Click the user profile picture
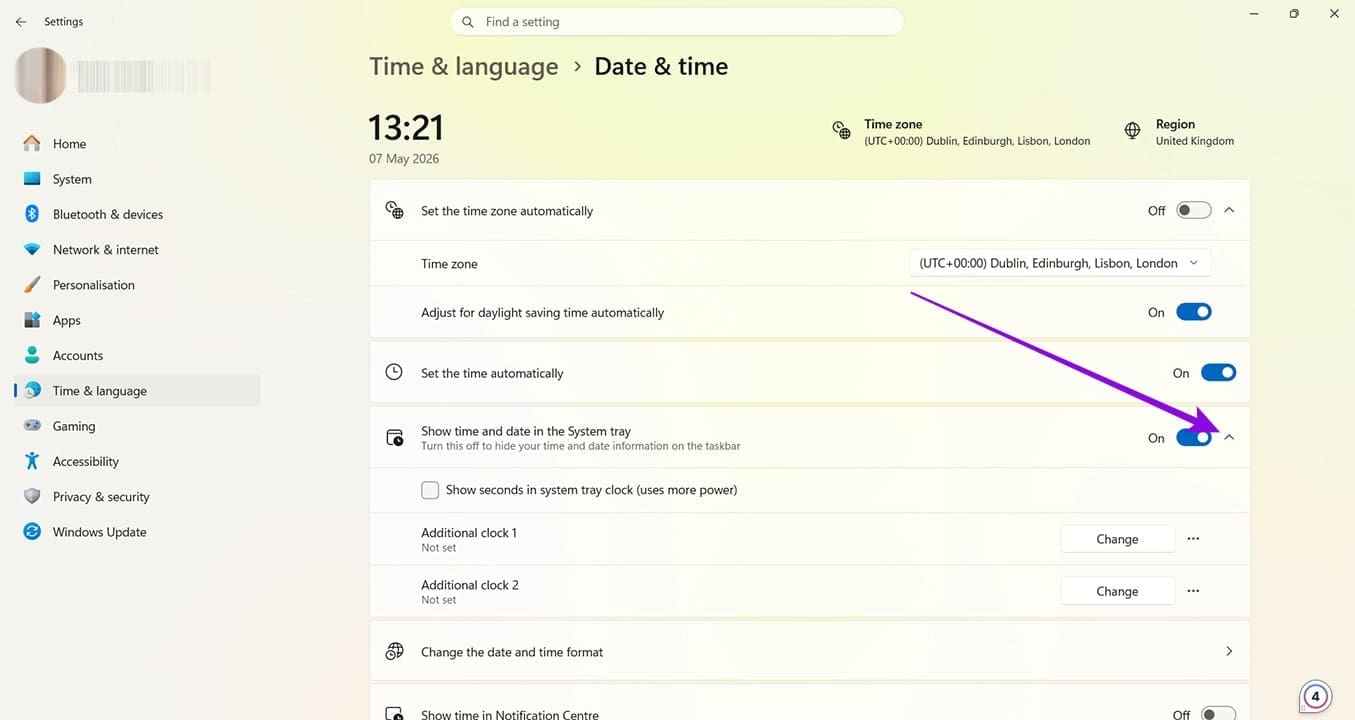Image resolution: width=1355 pixels, height=720 pixels. tap(41, 76)
